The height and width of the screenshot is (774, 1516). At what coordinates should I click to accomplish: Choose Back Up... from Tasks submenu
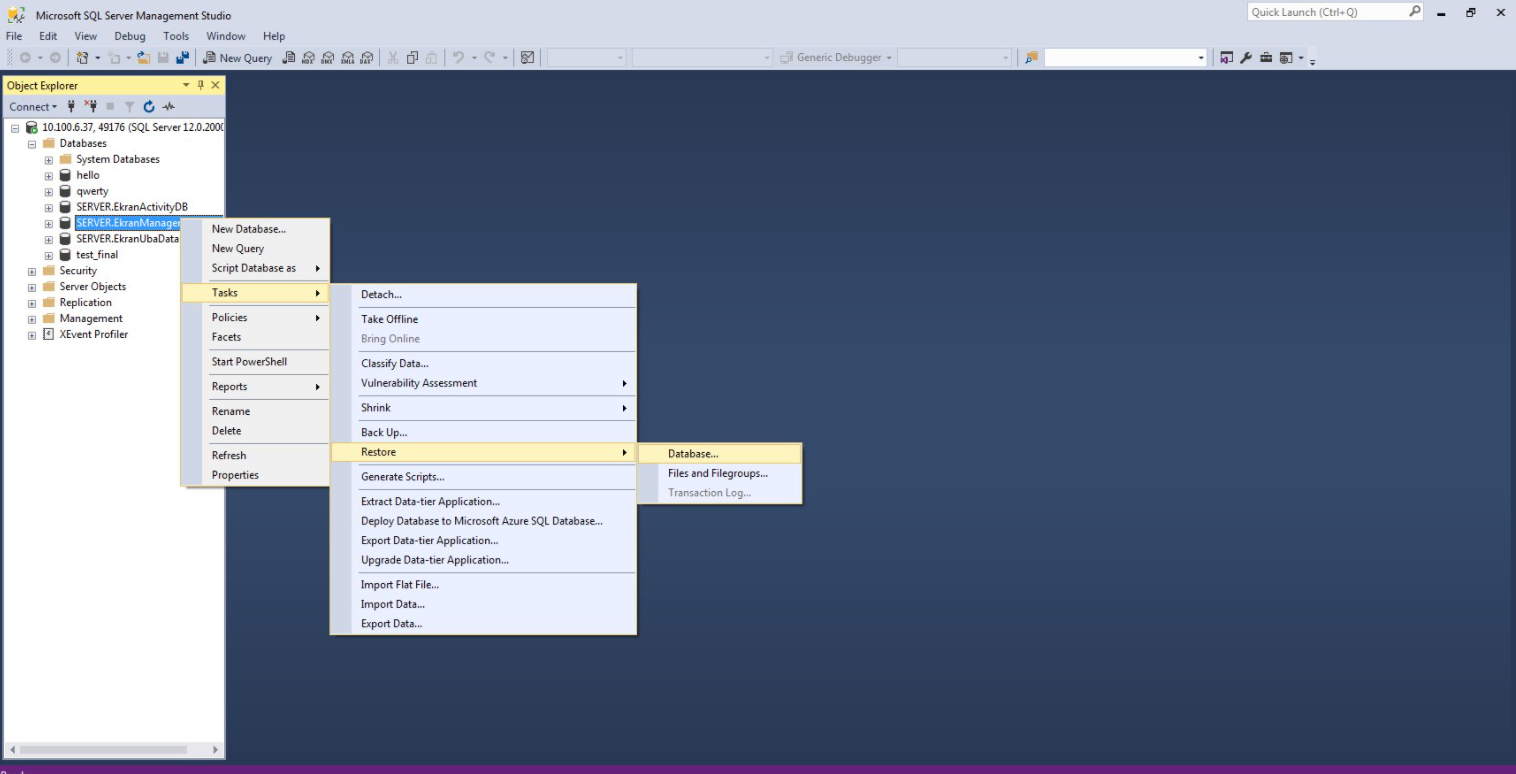tap(384, 432)
